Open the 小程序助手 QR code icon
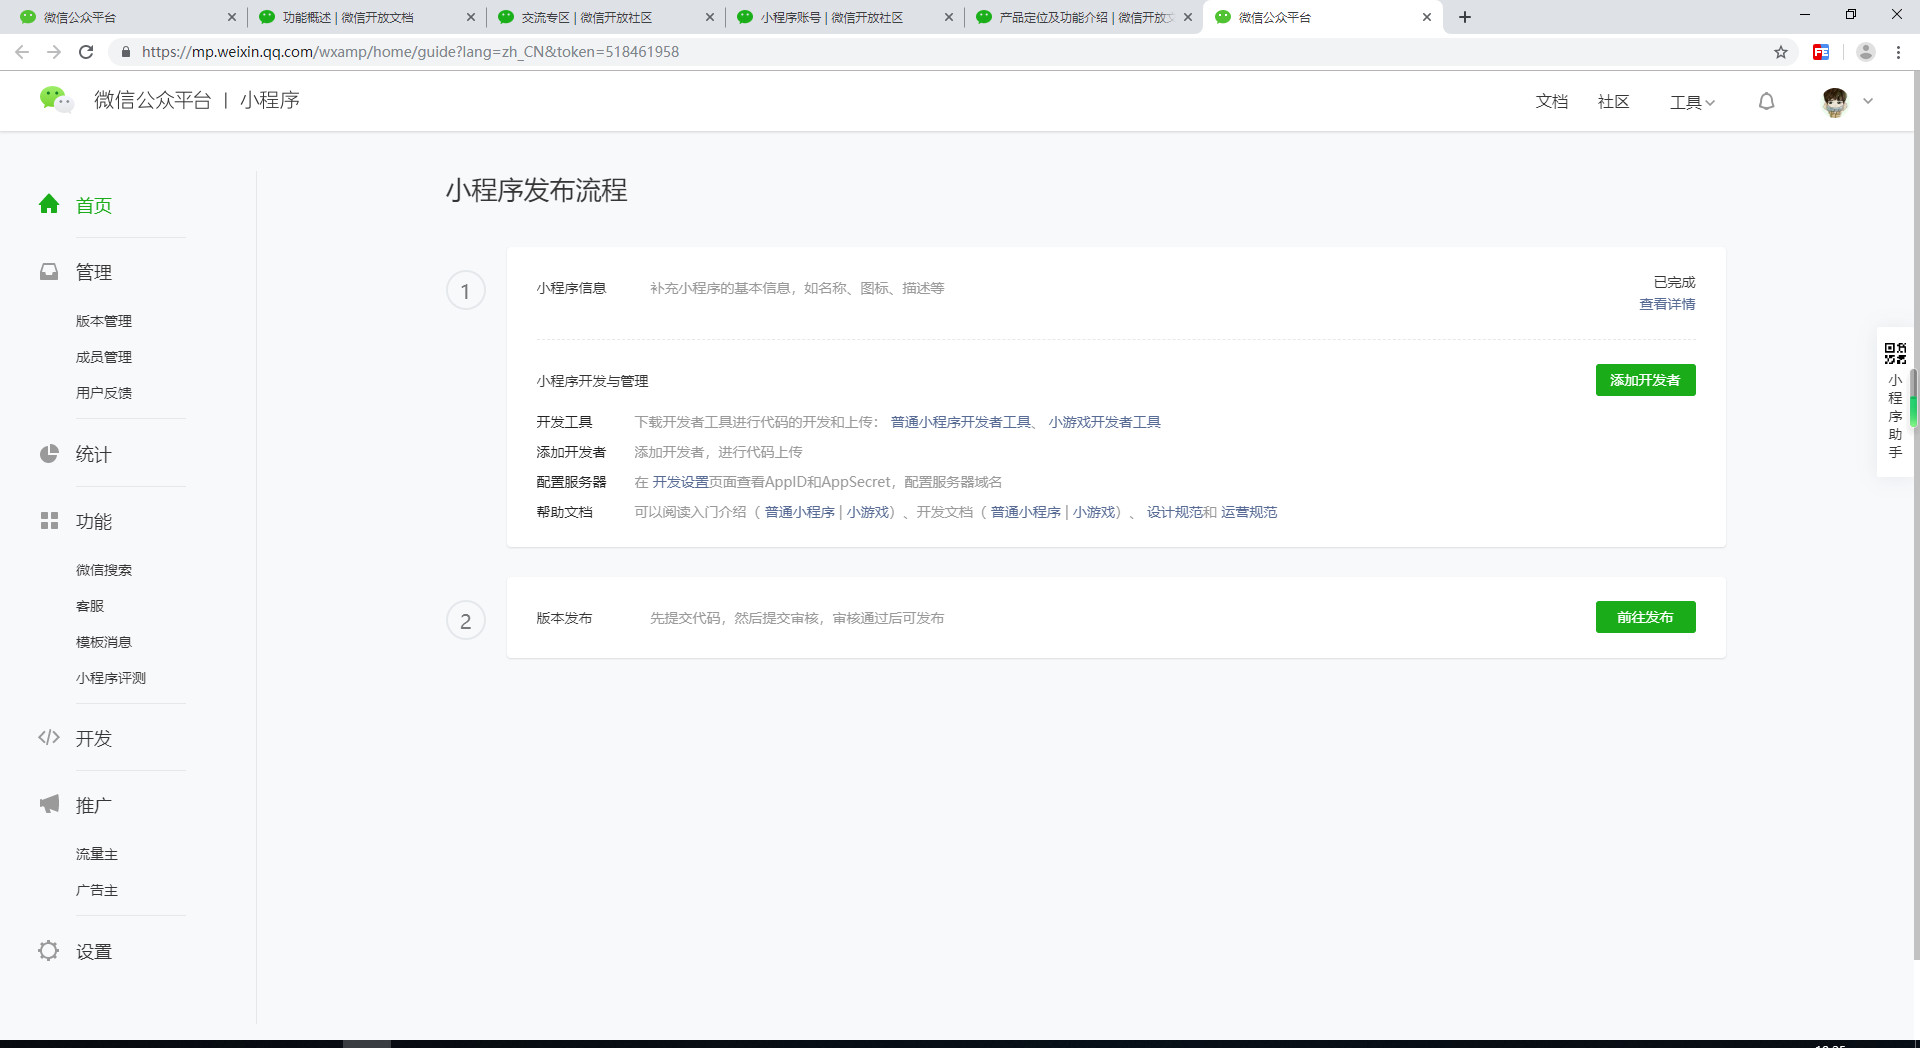 pos(1895,353)
